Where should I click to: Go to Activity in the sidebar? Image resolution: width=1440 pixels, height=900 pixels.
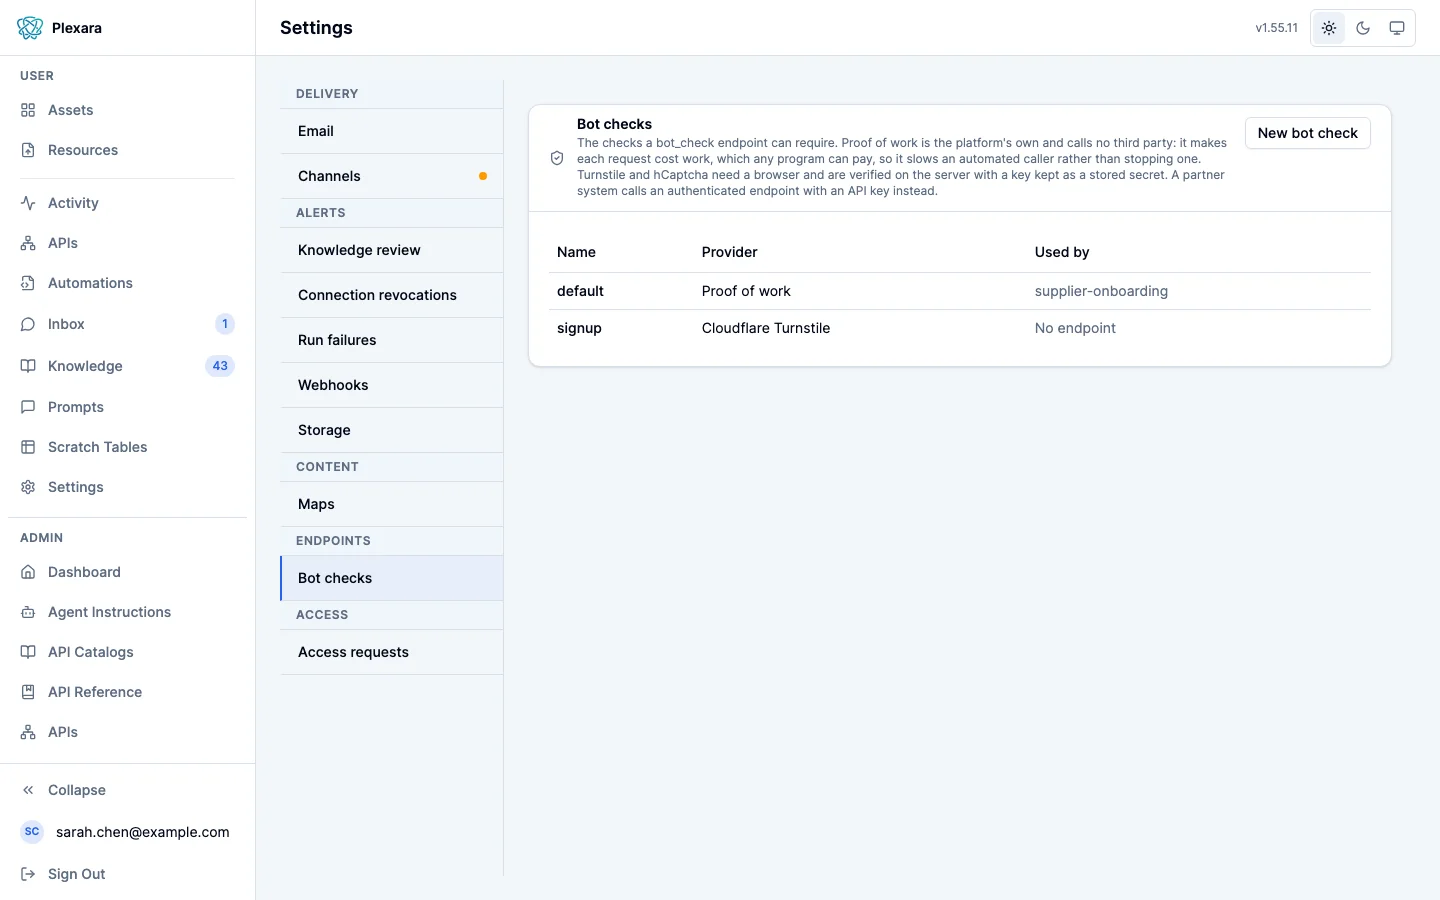[127, 203]
